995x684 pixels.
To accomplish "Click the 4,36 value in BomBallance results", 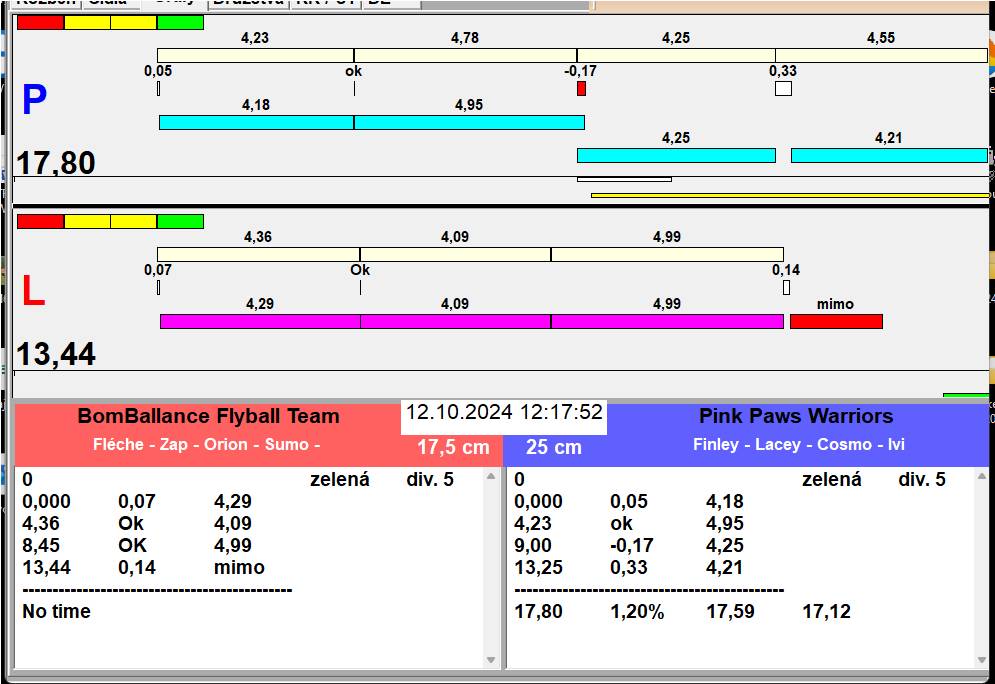I will point(41,523).
